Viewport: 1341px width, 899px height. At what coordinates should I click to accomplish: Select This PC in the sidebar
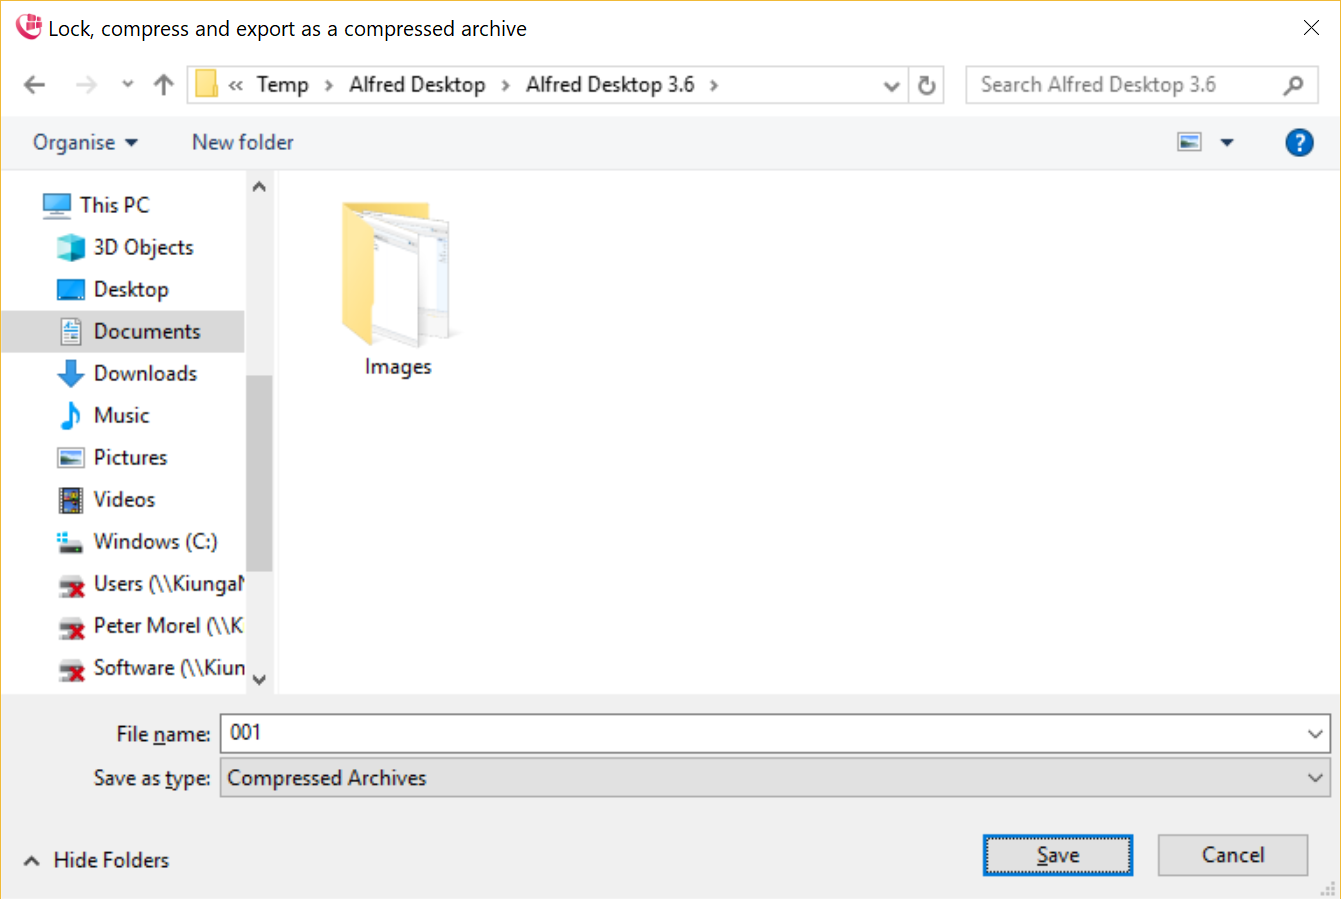(x=114, y=205)
